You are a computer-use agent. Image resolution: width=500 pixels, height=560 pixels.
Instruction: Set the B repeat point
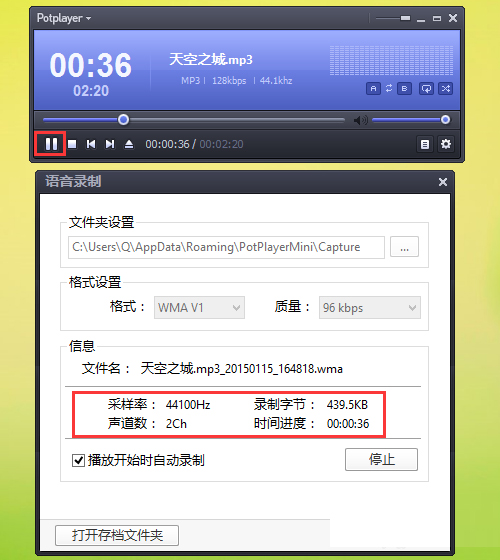[404, 89]
